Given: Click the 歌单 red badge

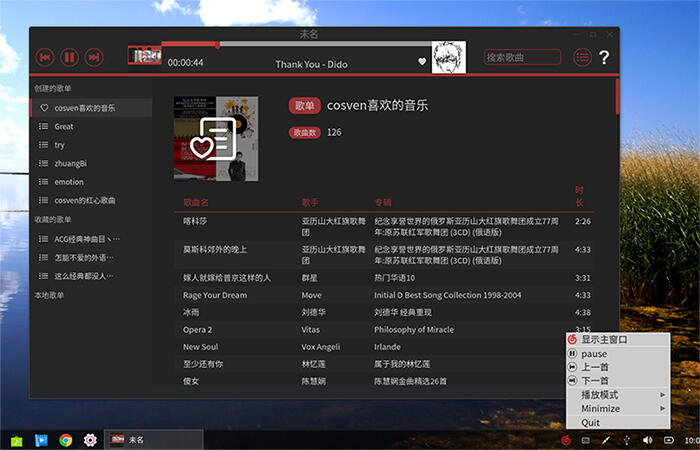Looking at the screenshot, I should (304, 106).
